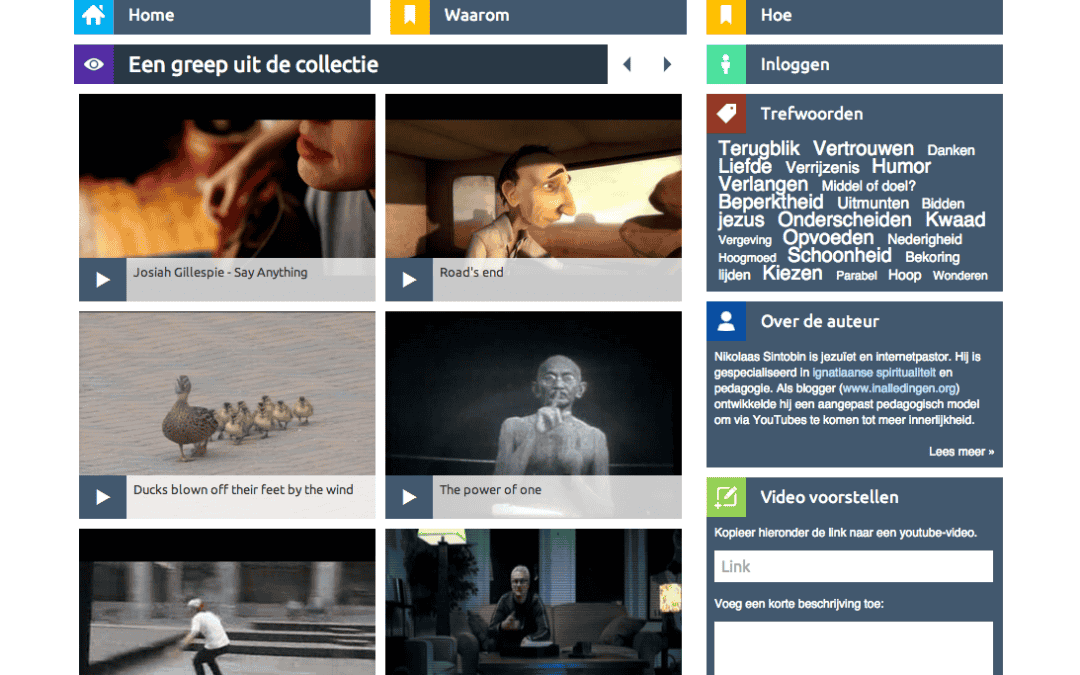Select the Danken keyword

(x=951, y=150)
